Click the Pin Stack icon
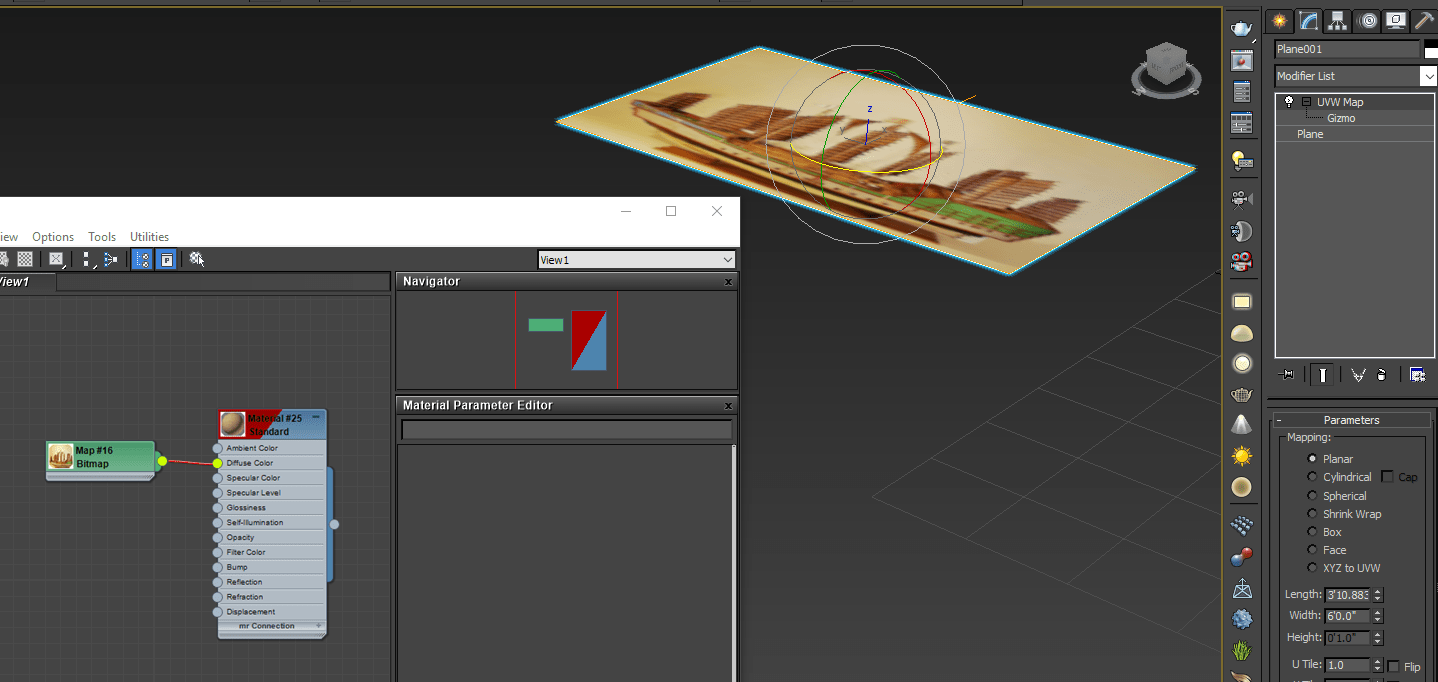Viewport: 1438px width, 682px height. [1286, 374]
